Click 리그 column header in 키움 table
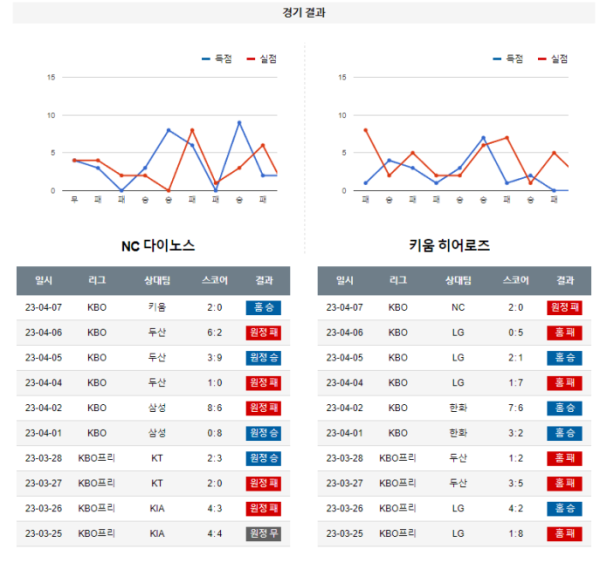This screenshot has width=600, height=563. (x=398, y=281)
